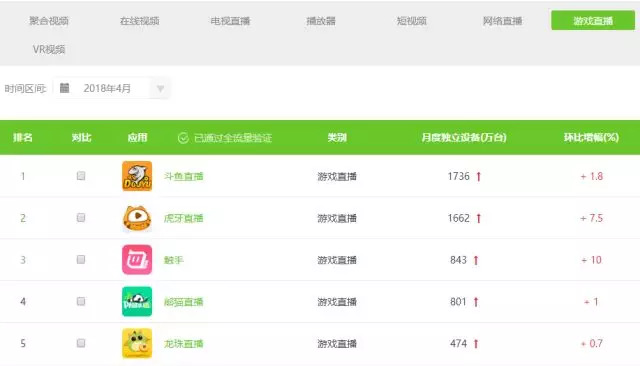This screenshot has height=366, width=640.
Task: Open the 触手 app name link
Action: [x=173, y=260]
